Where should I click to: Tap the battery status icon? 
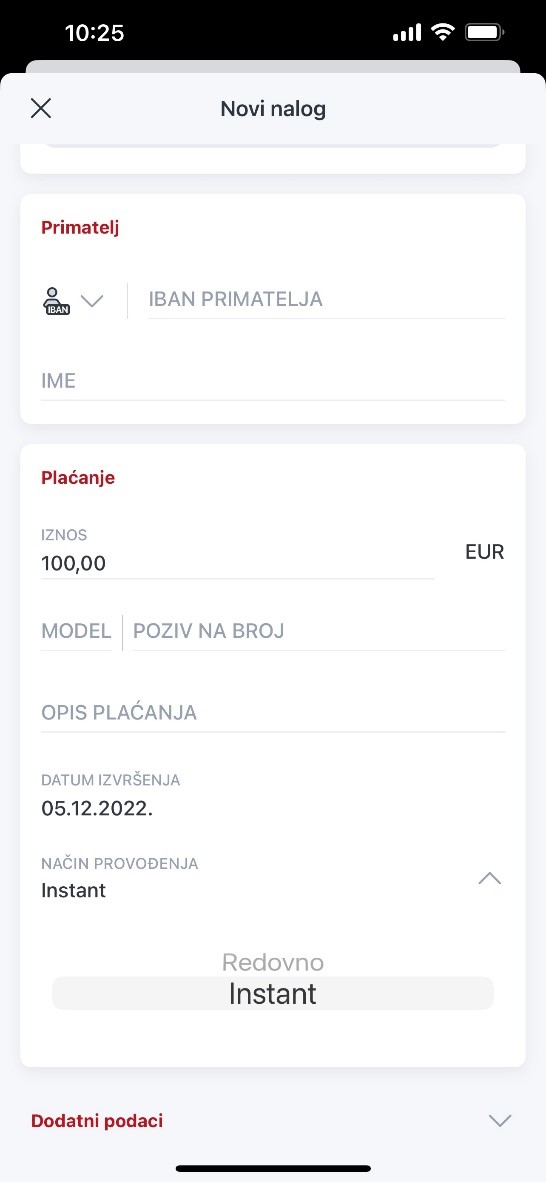click(484, 32)
